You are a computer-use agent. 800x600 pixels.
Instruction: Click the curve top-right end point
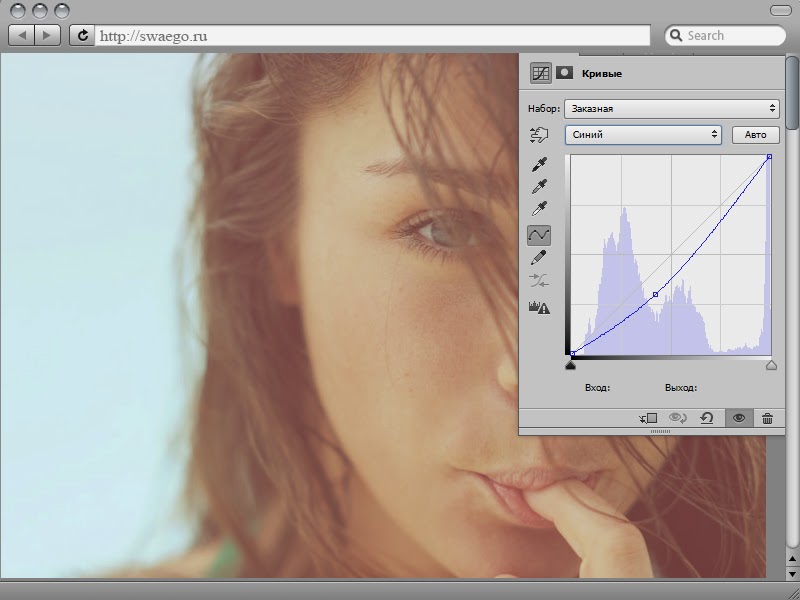coord(769,157)
